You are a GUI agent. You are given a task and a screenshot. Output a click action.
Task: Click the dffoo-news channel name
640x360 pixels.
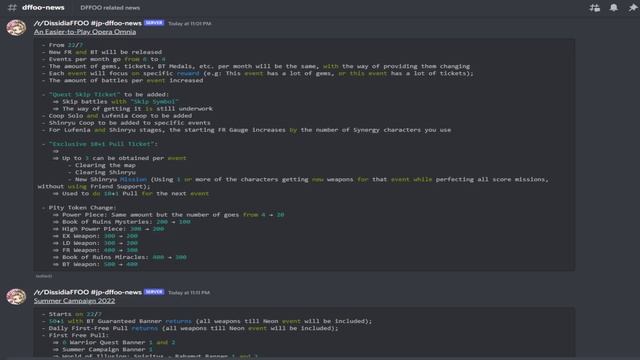(43, 7)
